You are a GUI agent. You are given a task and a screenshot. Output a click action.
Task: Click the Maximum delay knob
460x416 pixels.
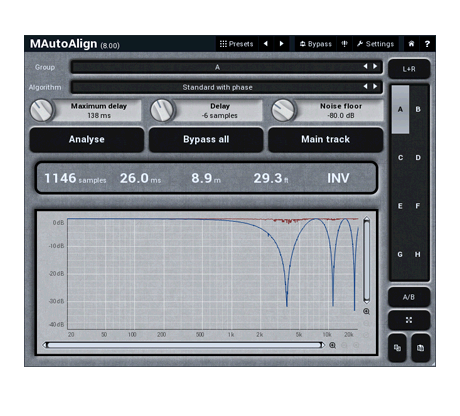41,110
